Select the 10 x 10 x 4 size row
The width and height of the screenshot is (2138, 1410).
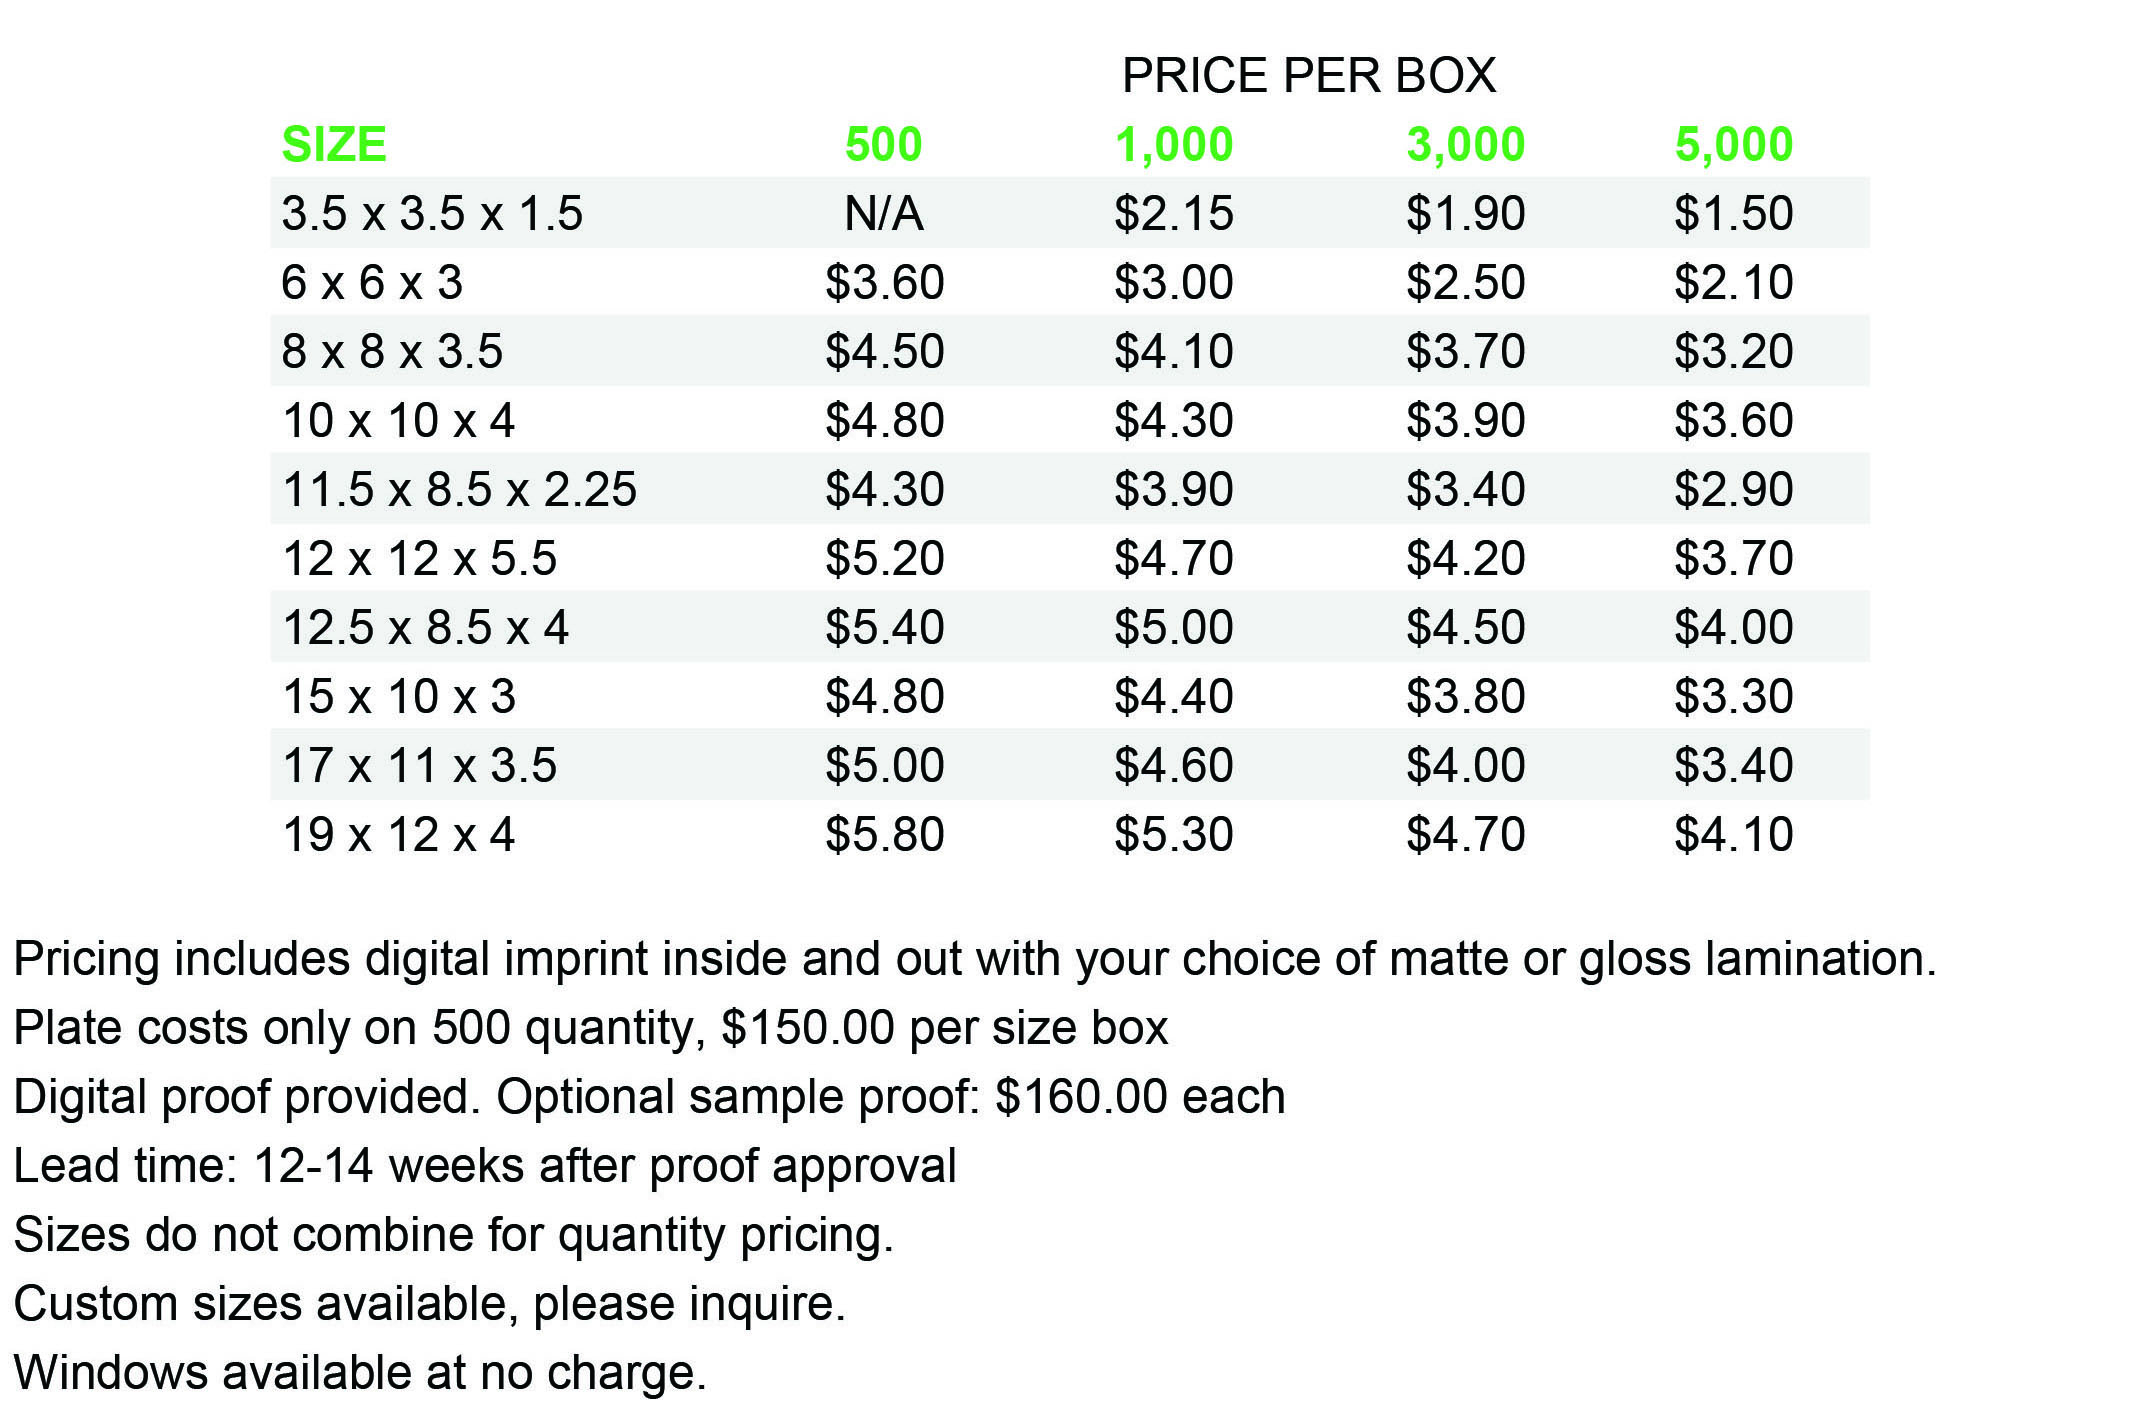click(x=1070, y=420)
